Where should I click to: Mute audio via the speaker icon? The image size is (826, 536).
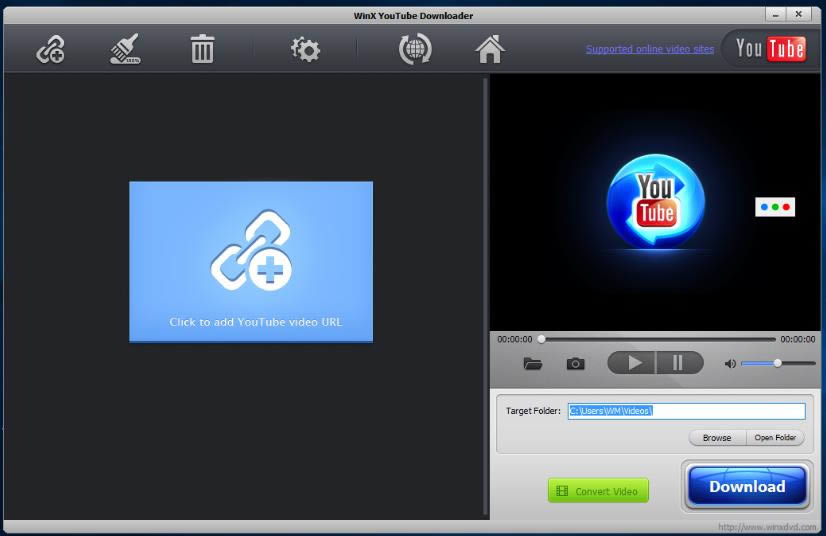(730, 364)
